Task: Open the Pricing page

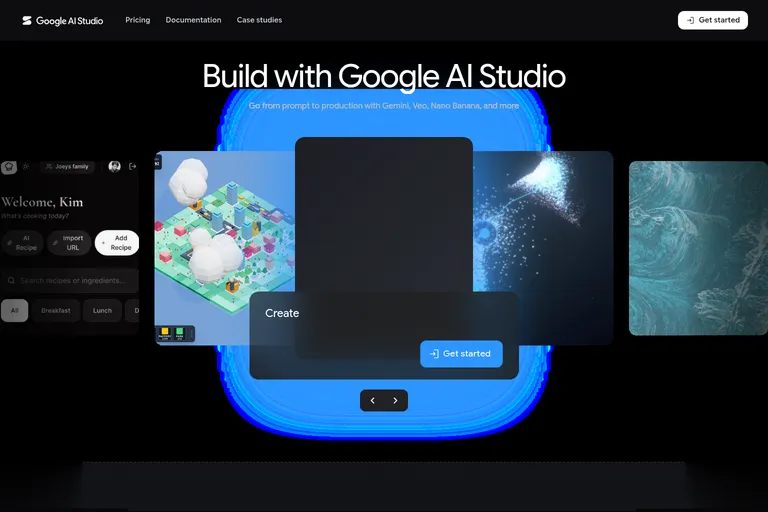Action: click(138, 20)
